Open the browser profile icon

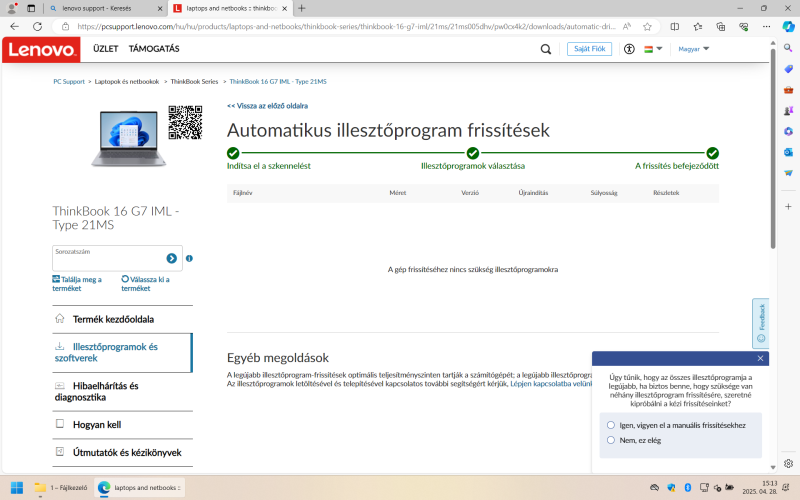click(x=12, y=8)
